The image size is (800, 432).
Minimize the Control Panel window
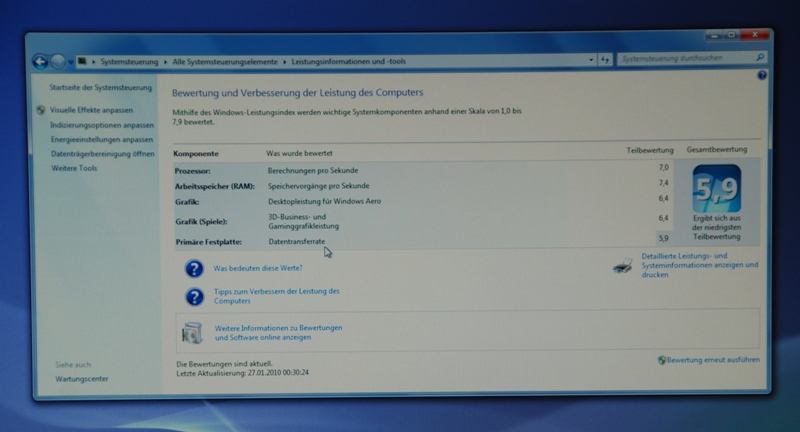[x=714, y=36]
